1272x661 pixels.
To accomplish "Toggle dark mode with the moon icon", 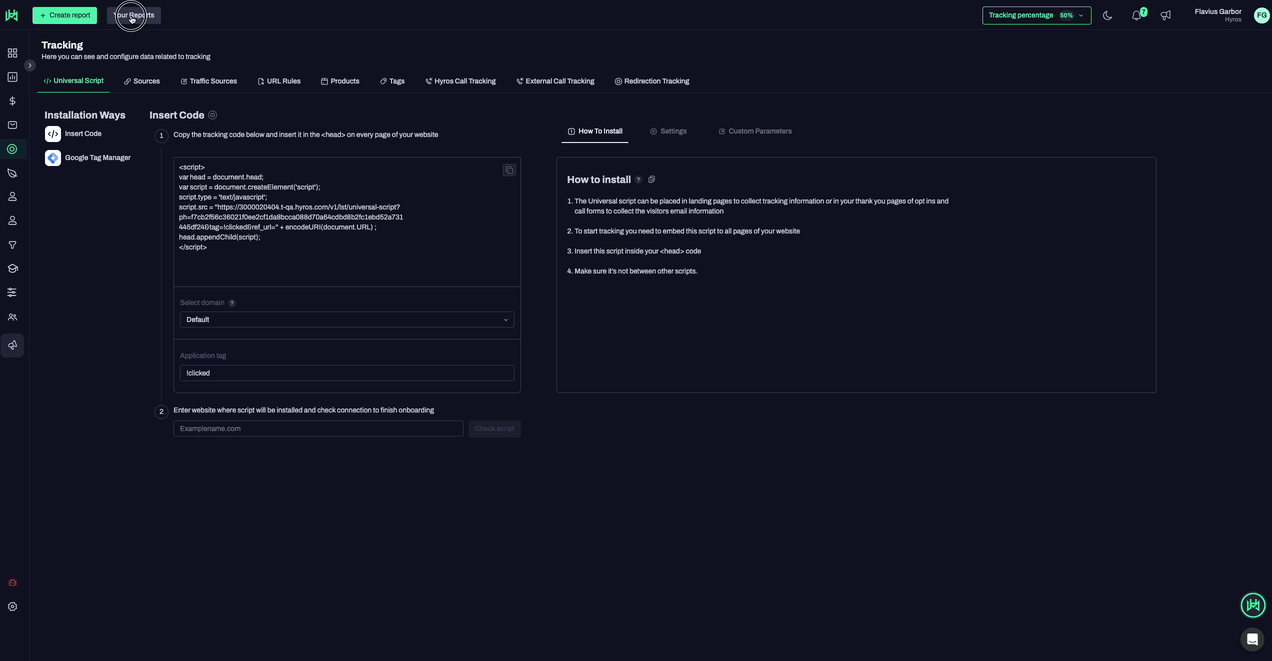I will click(1107, 16).
